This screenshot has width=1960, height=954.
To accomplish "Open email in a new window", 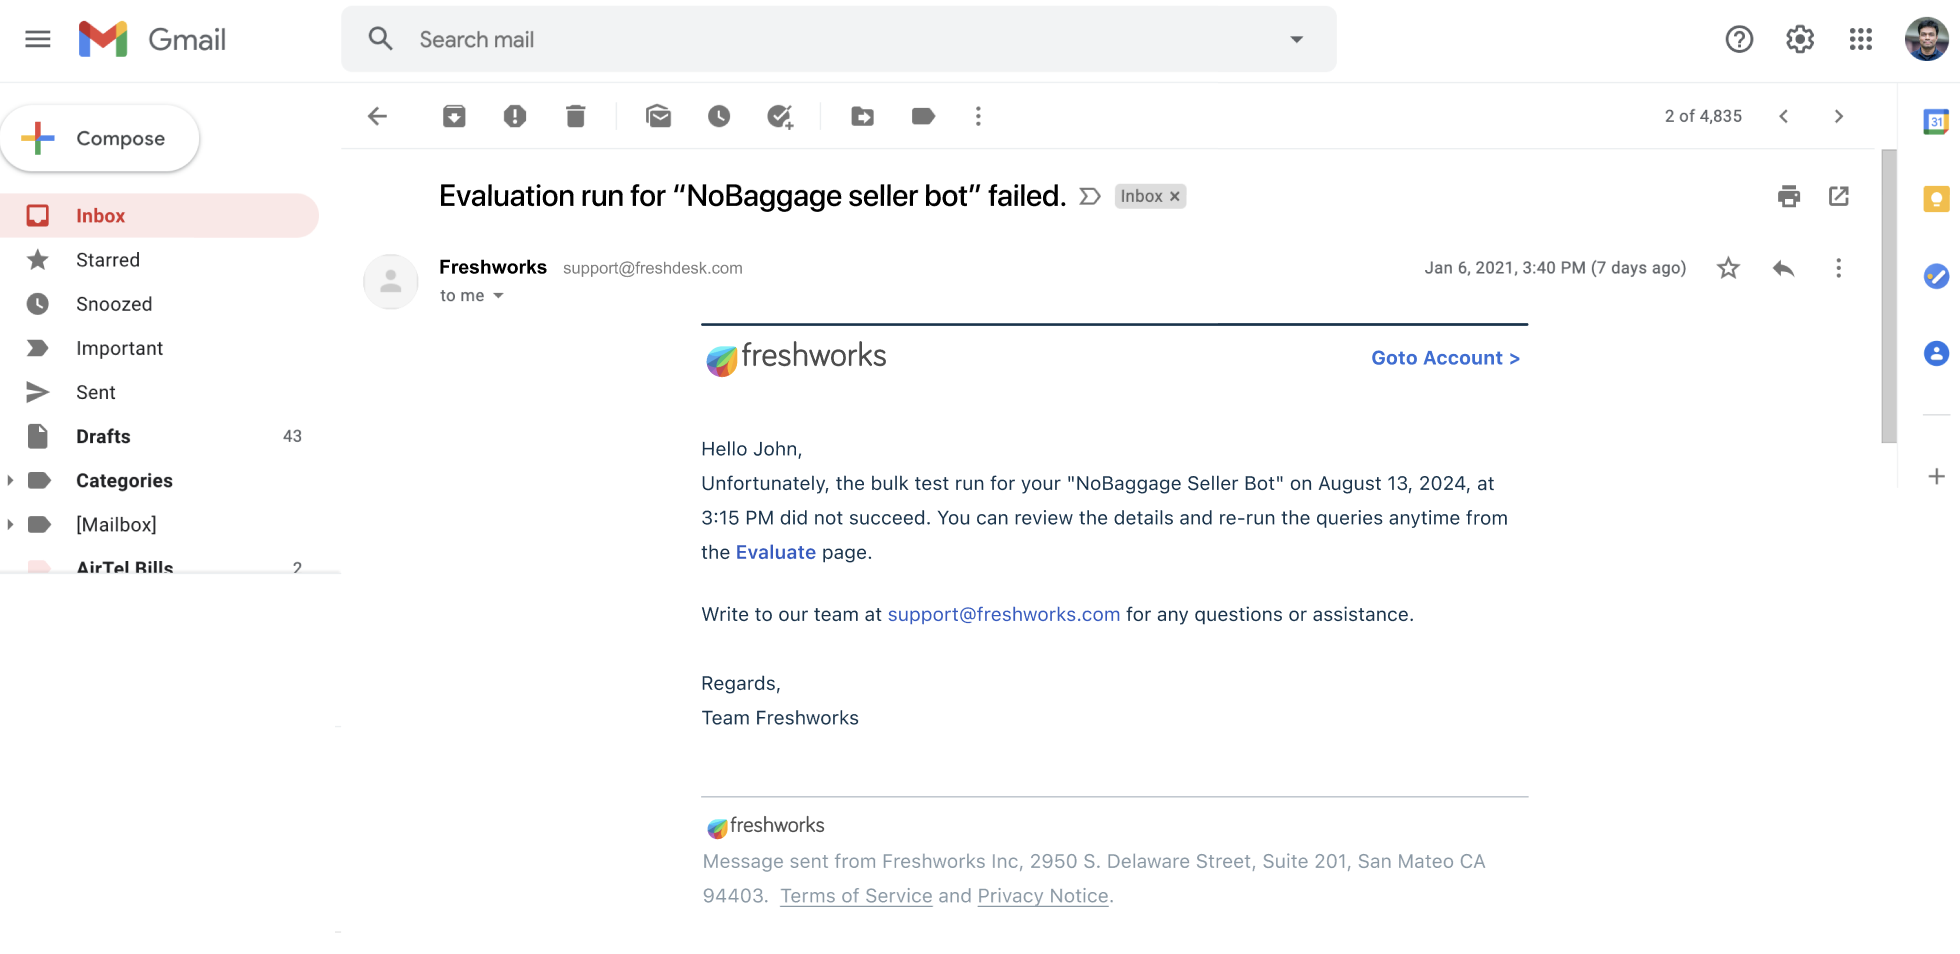I will pos(1838,196).
